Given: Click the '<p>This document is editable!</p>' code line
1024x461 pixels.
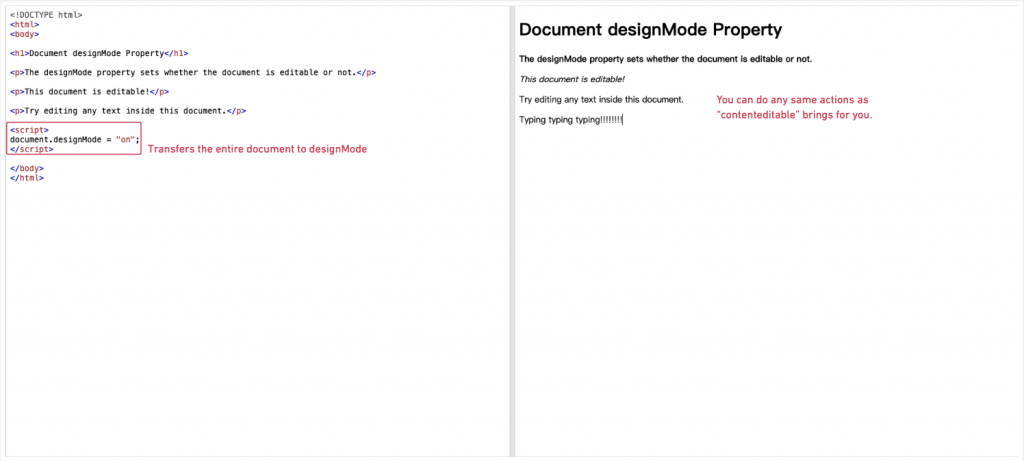Looking at the screenshot, I should (89, 91).
